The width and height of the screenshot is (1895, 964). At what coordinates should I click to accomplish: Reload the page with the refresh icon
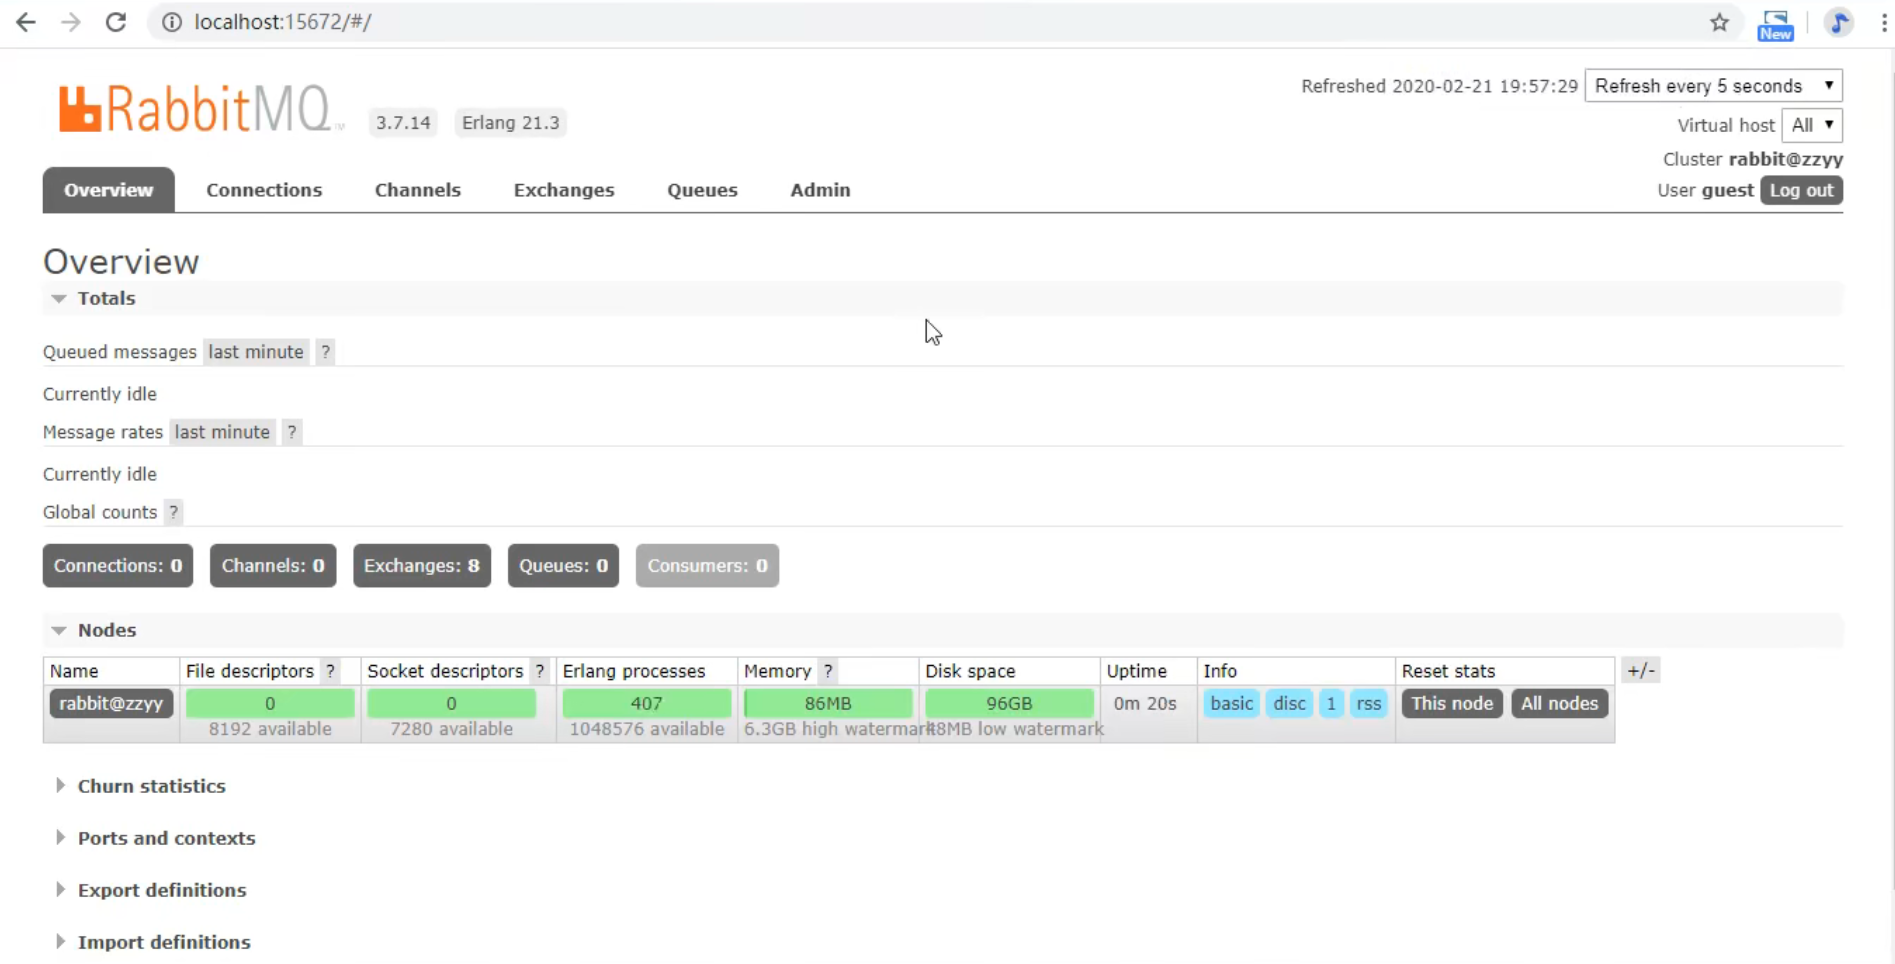[116, 22]
